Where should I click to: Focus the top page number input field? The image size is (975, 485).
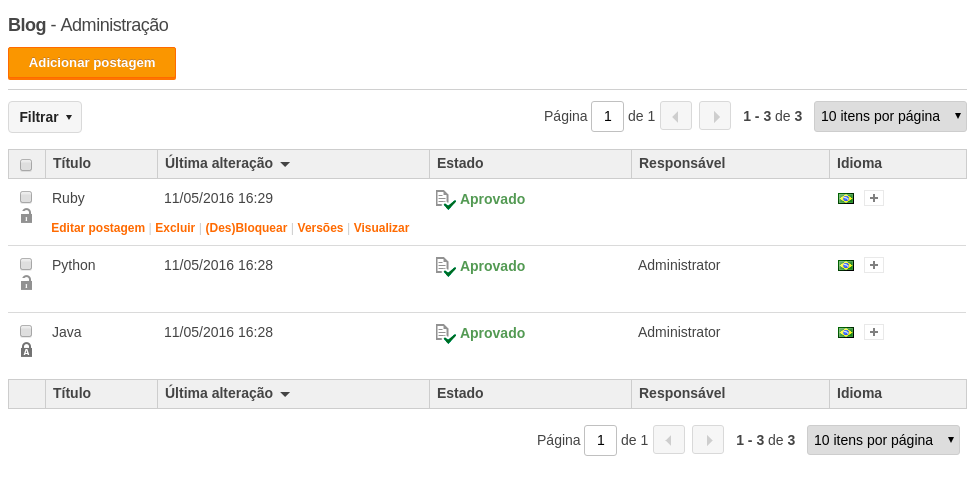pos(608,116)
